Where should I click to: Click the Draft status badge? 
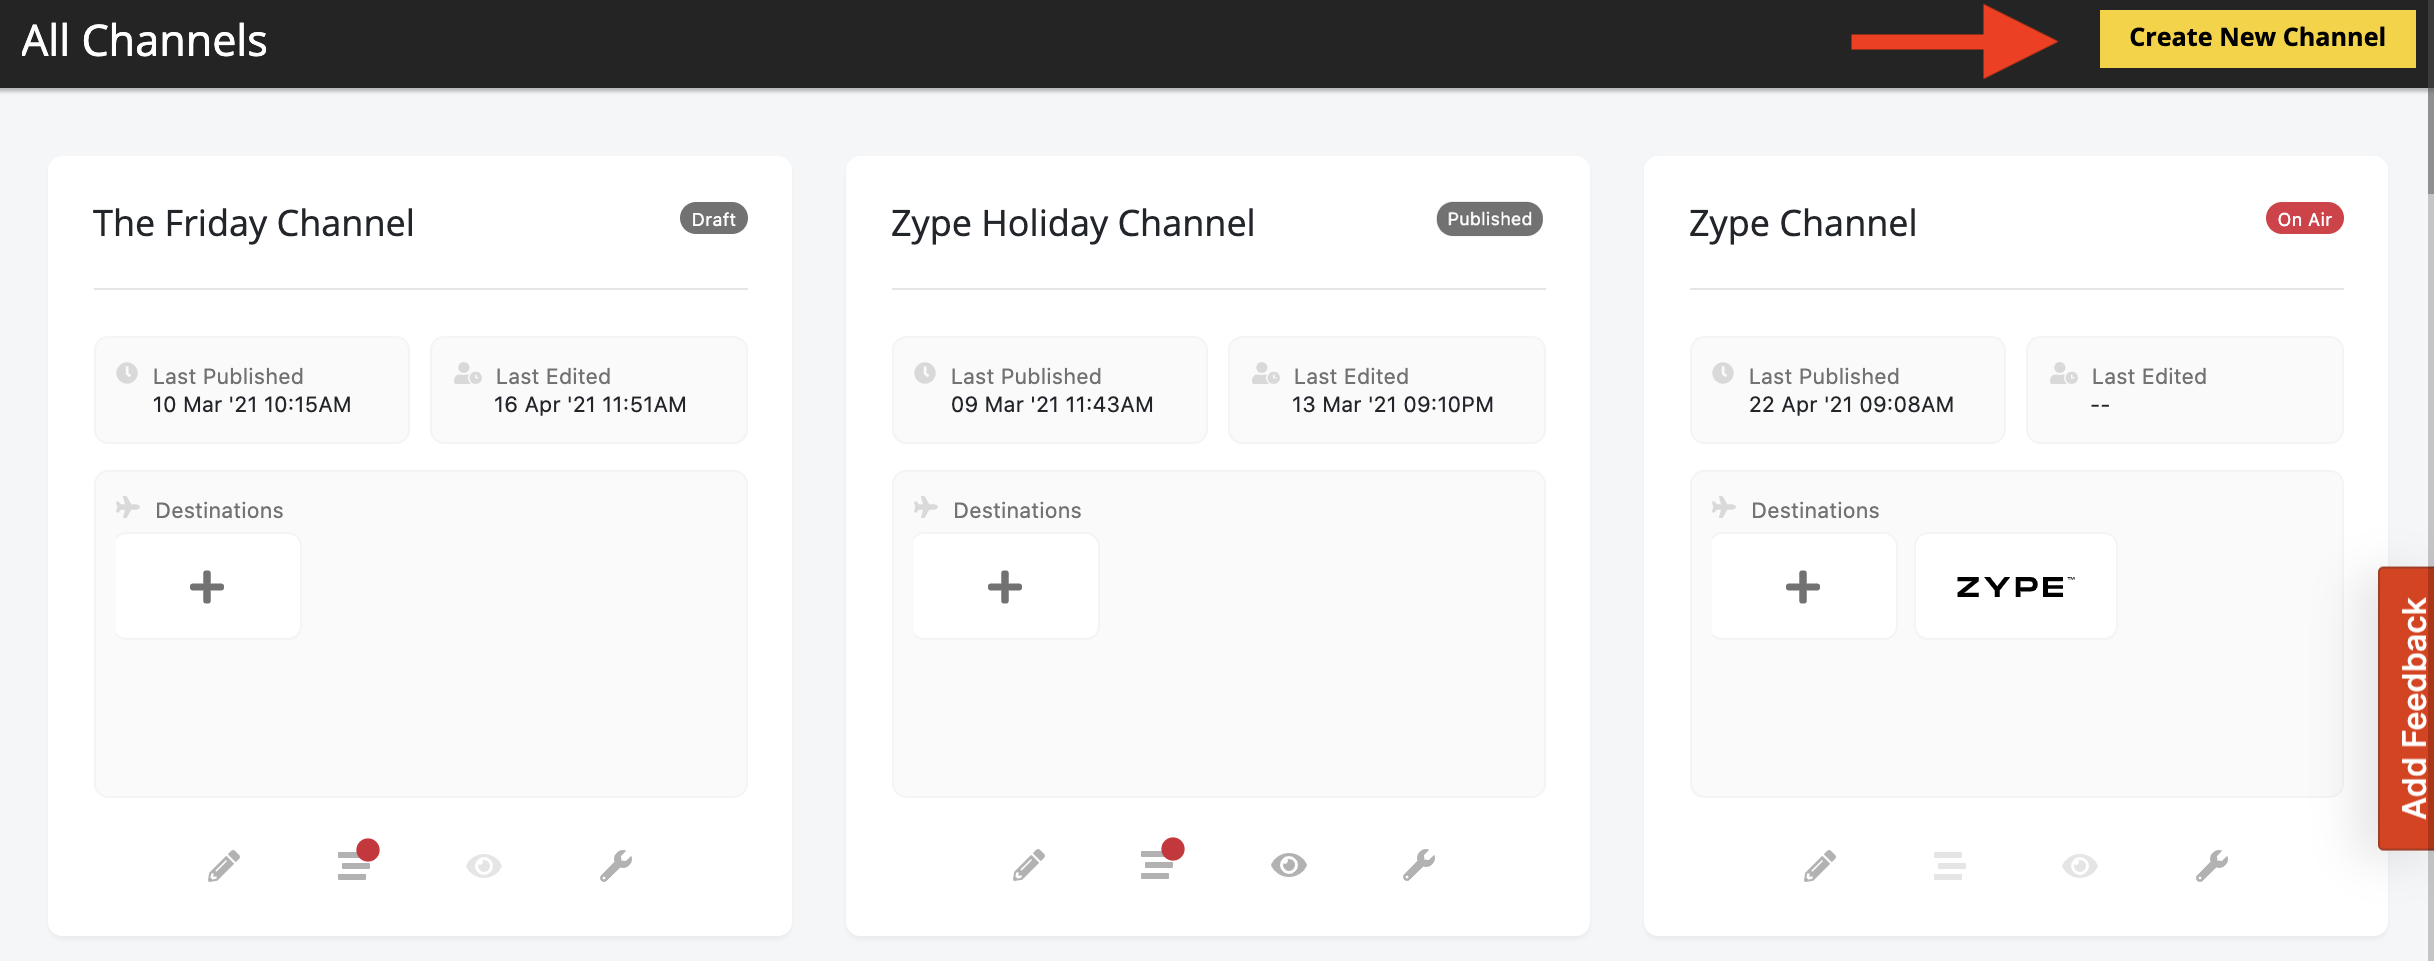(x=714, y=219)
